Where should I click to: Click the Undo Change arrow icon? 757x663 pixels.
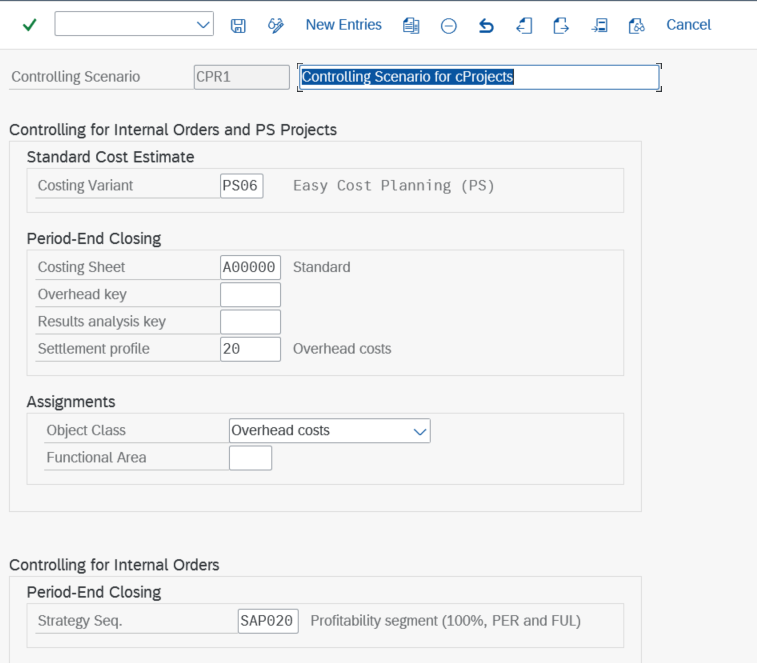tap(486, 26)
